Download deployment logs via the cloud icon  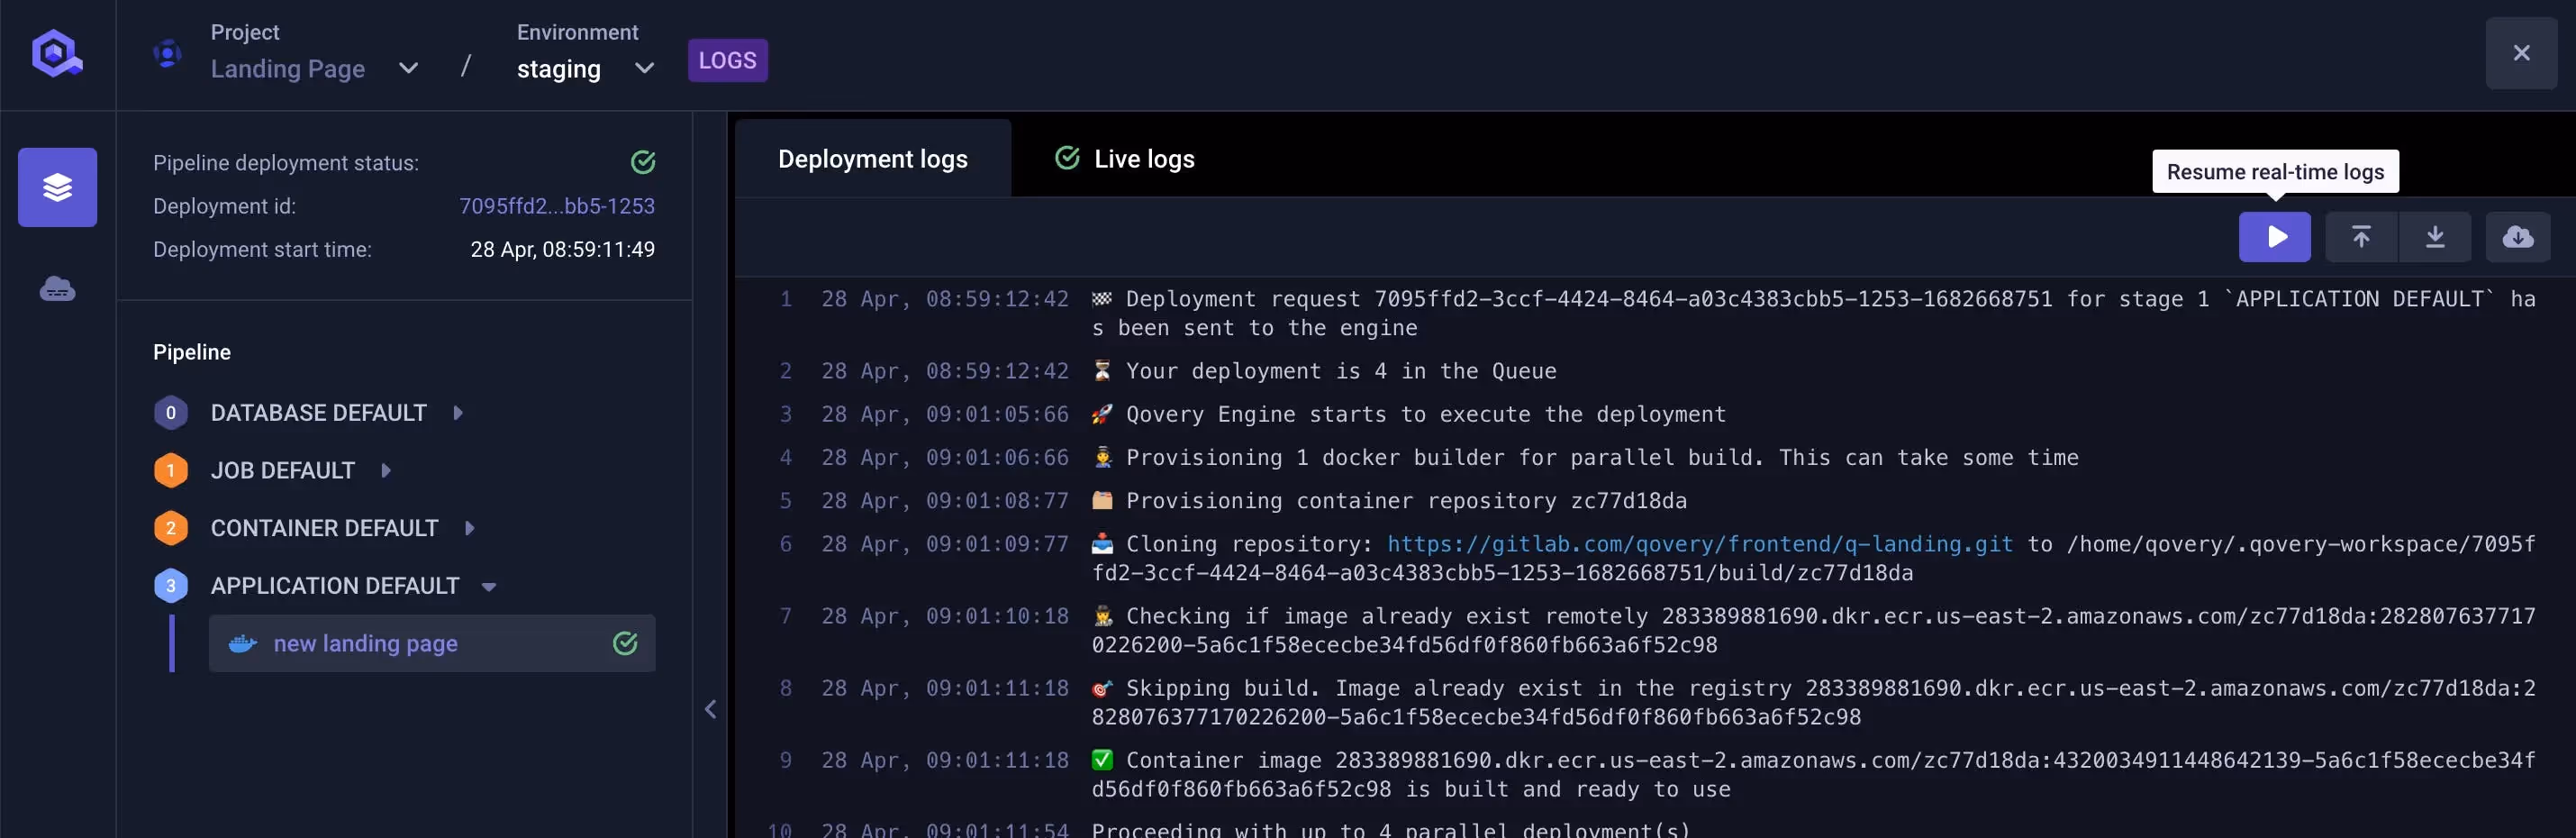point(2519,237)
